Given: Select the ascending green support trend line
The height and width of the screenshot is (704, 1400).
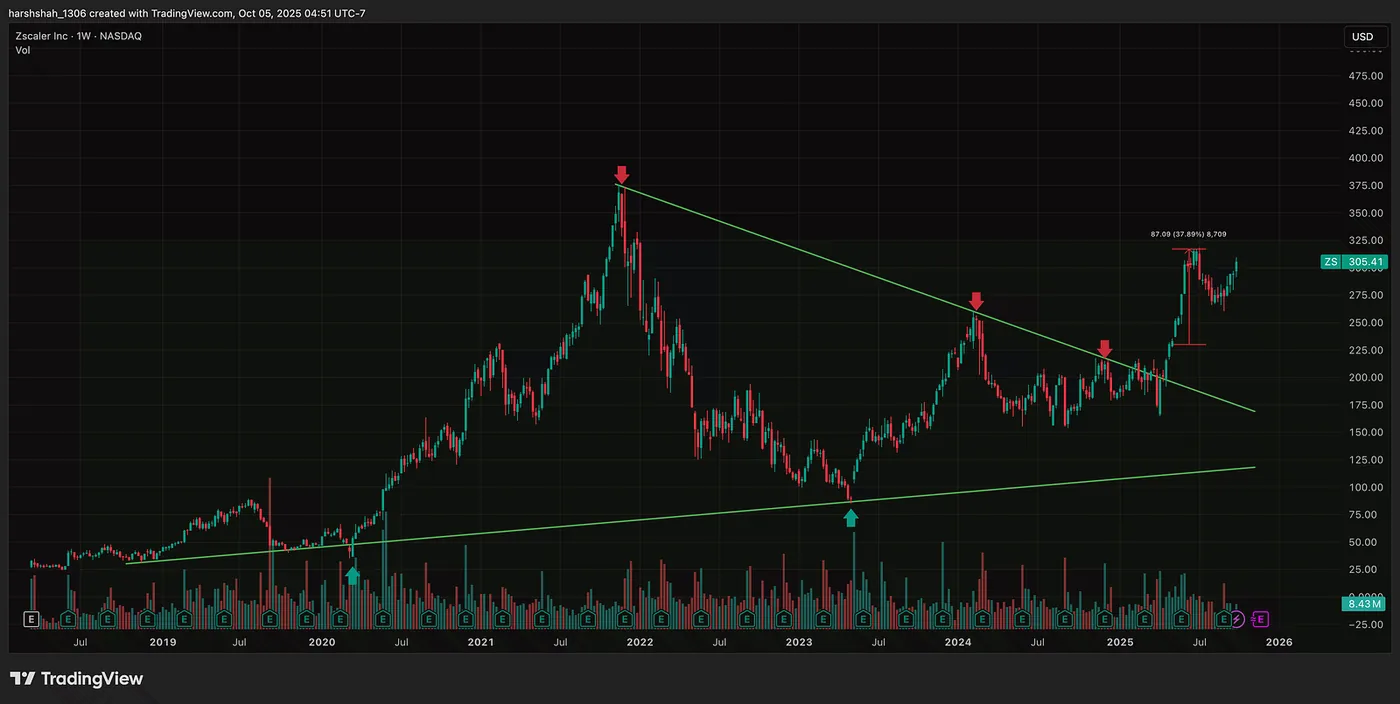Looking at the screenshot, I should click(690, 515).
